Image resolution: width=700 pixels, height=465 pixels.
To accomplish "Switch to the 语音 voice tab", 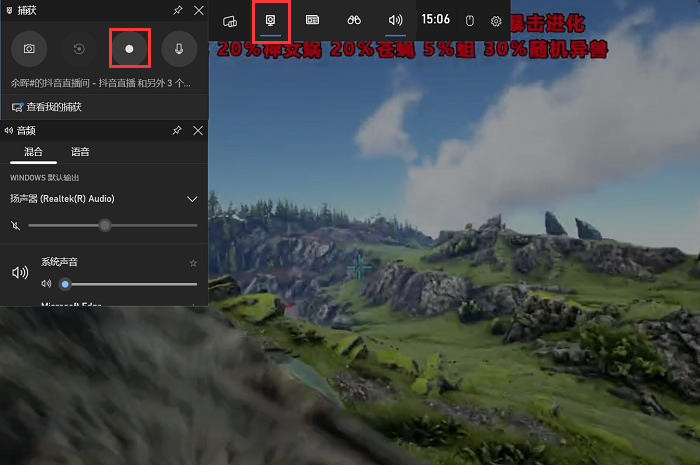I will [x=80, y=152].
